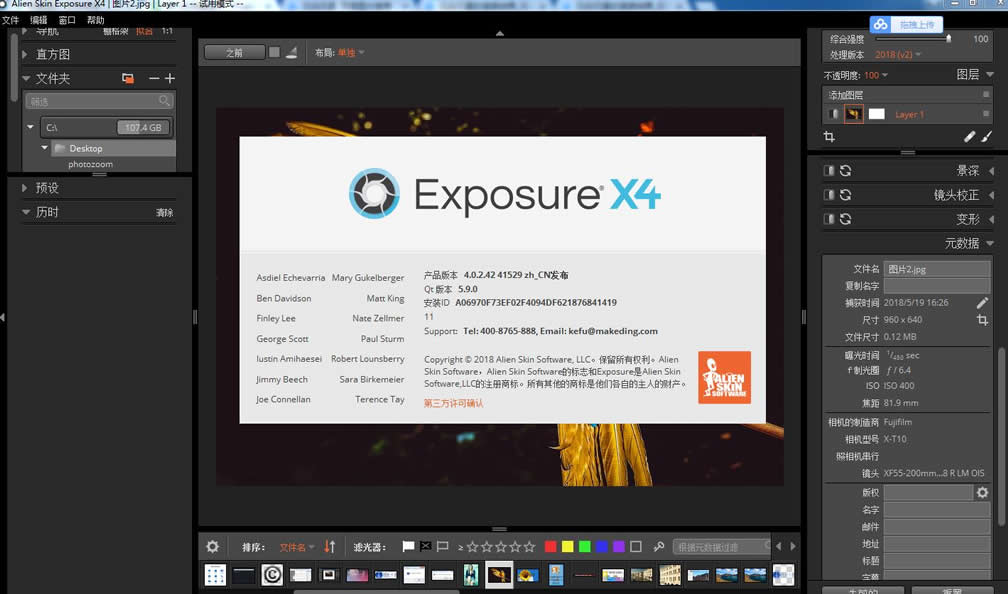The image size is (1008, 594).
Task: Toggle the 镜头校正 panel on/off switch
Action: [829, 194]
